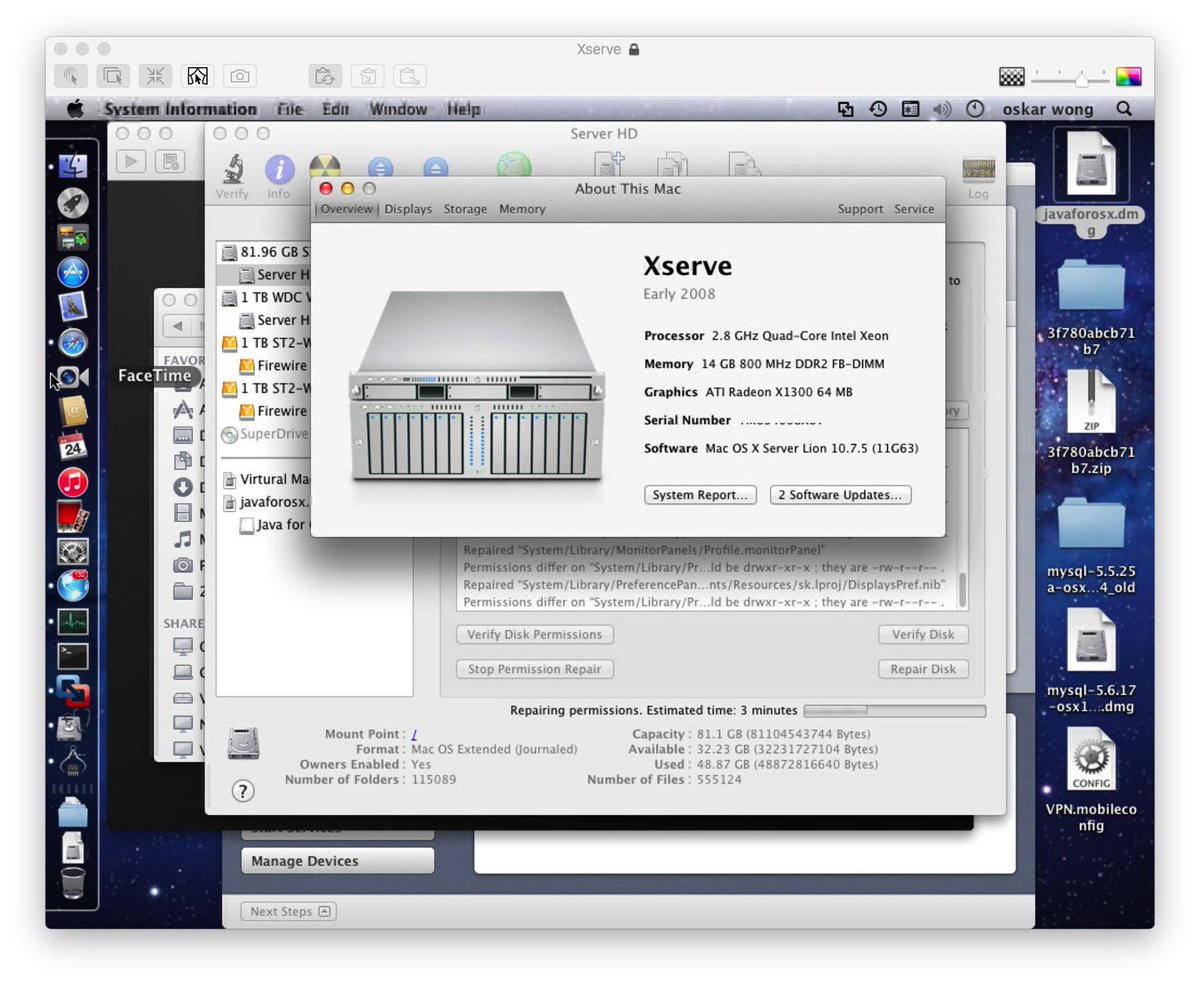
Task: Open the System Information menu
Action: [x=180, y=109]
